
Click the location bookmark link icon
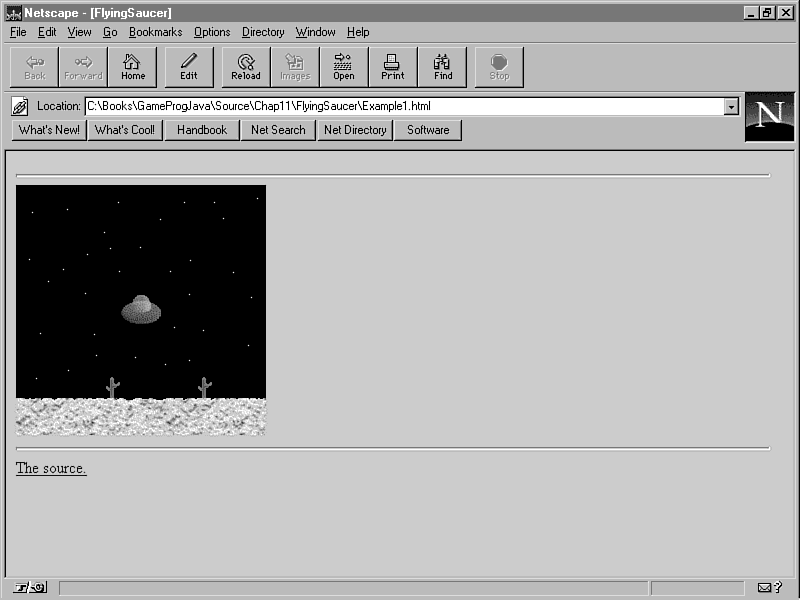[20, 106]
